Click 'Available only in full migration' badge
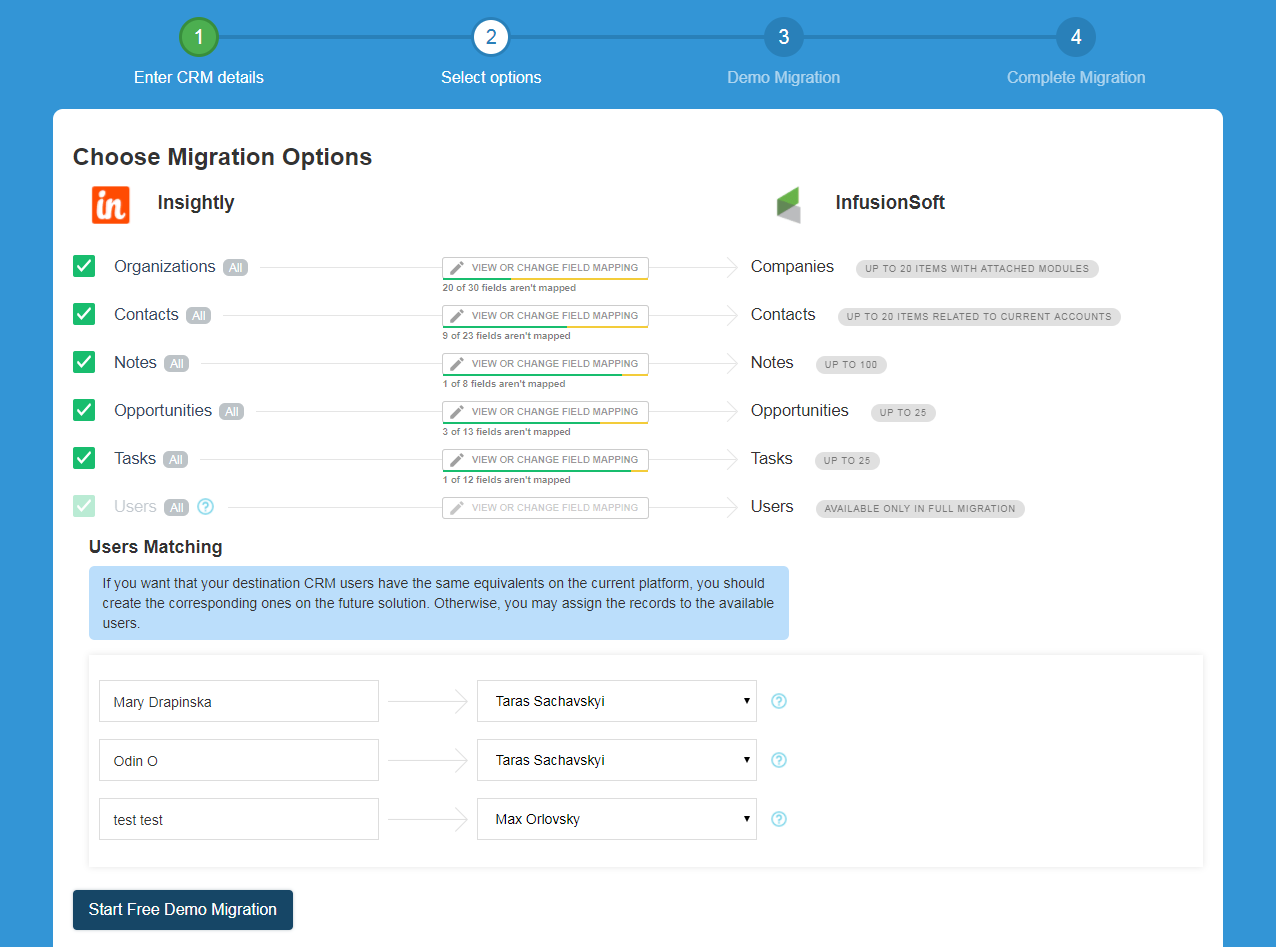 click(920, 509)
